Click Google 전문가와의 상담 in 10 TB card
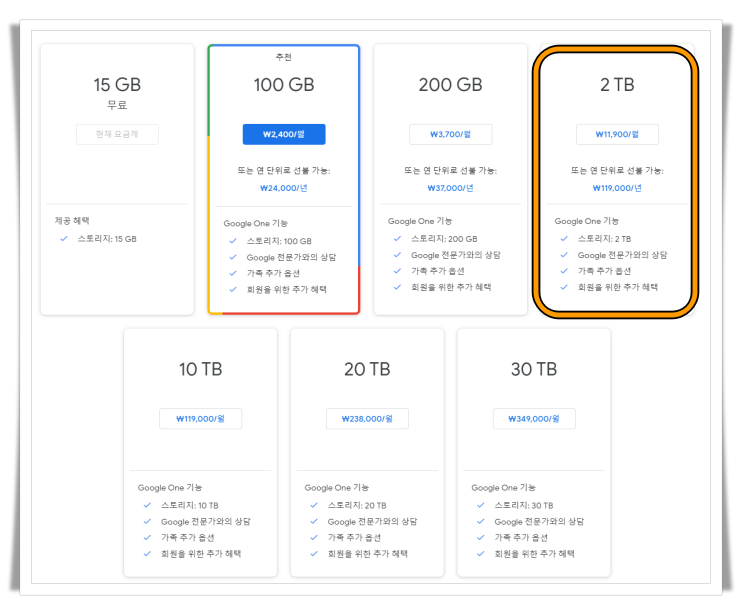 205,521
